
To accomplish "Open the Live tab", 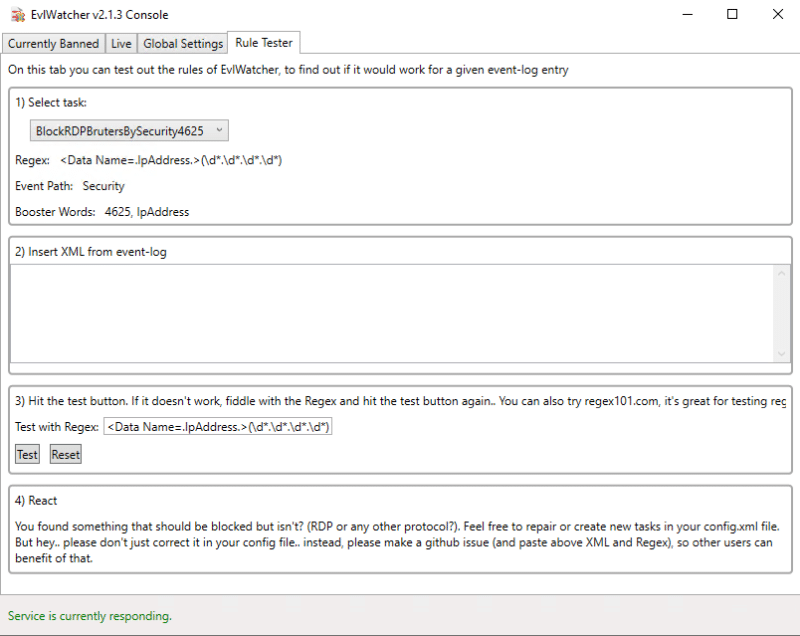I will (x=121, y=44).
